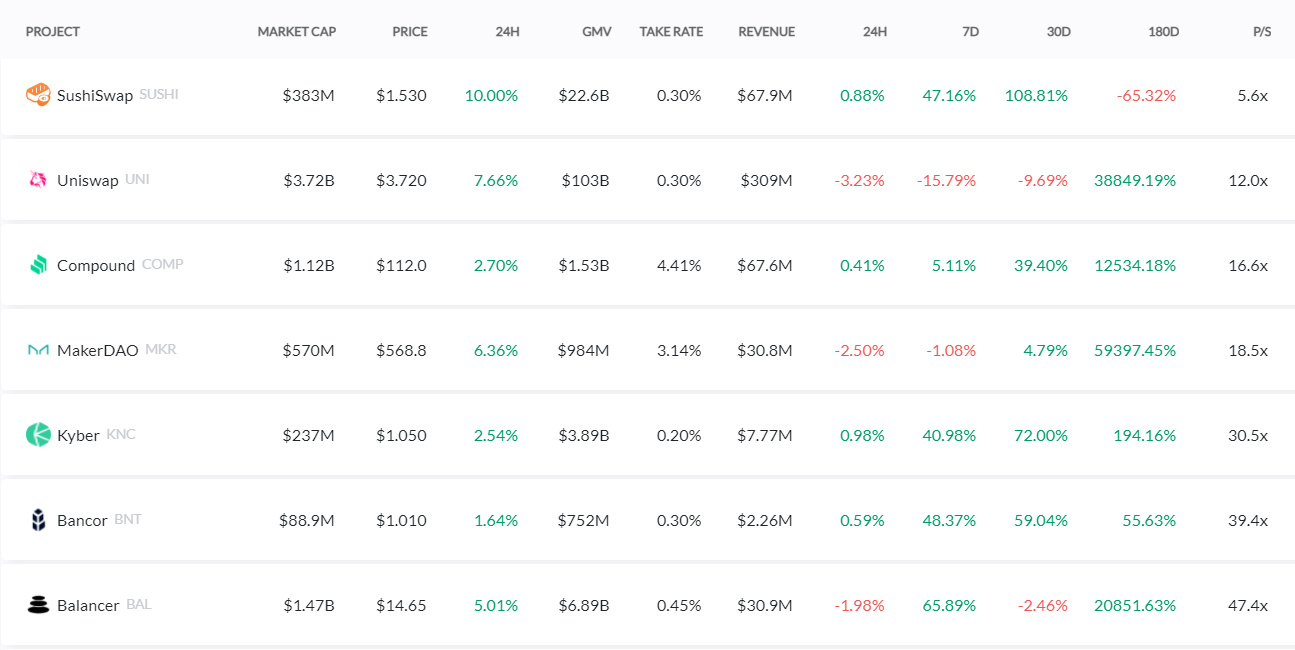Click the Uniswap unicorn logo icon
1295x650 pixels.
[x=38, y=180]
